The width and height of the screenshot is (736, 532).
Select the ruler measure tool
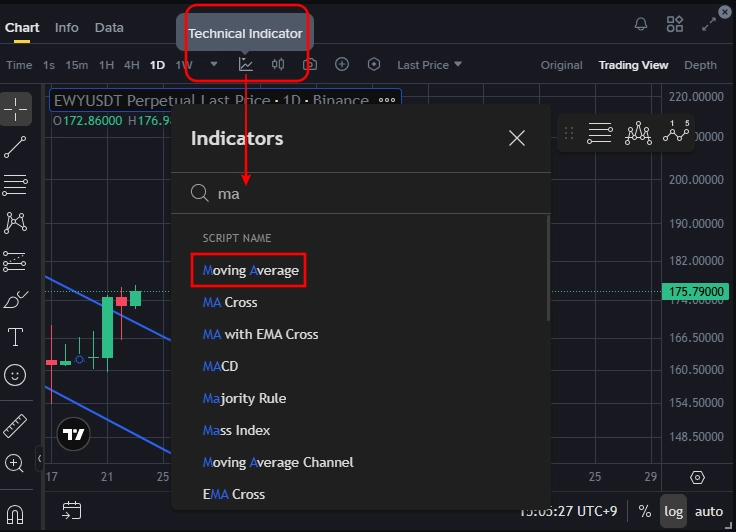coord(15,426)
